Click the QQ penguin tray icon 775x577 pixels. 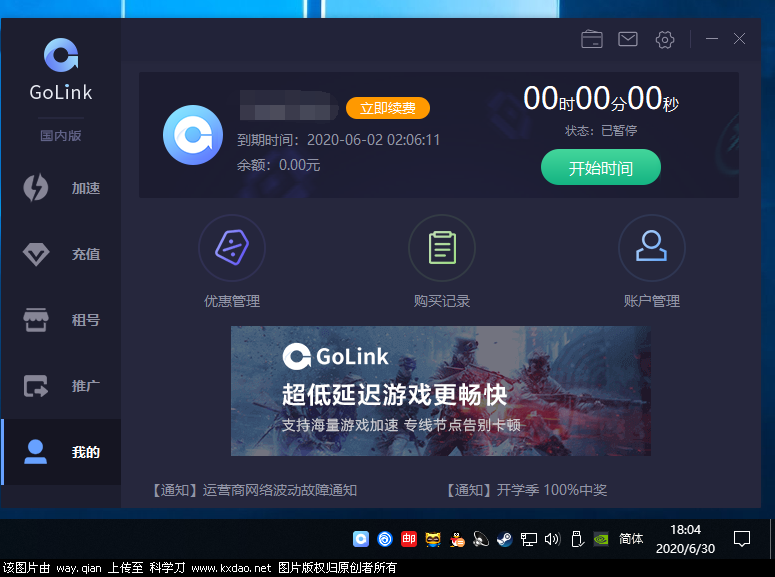[x=457, y=539]
